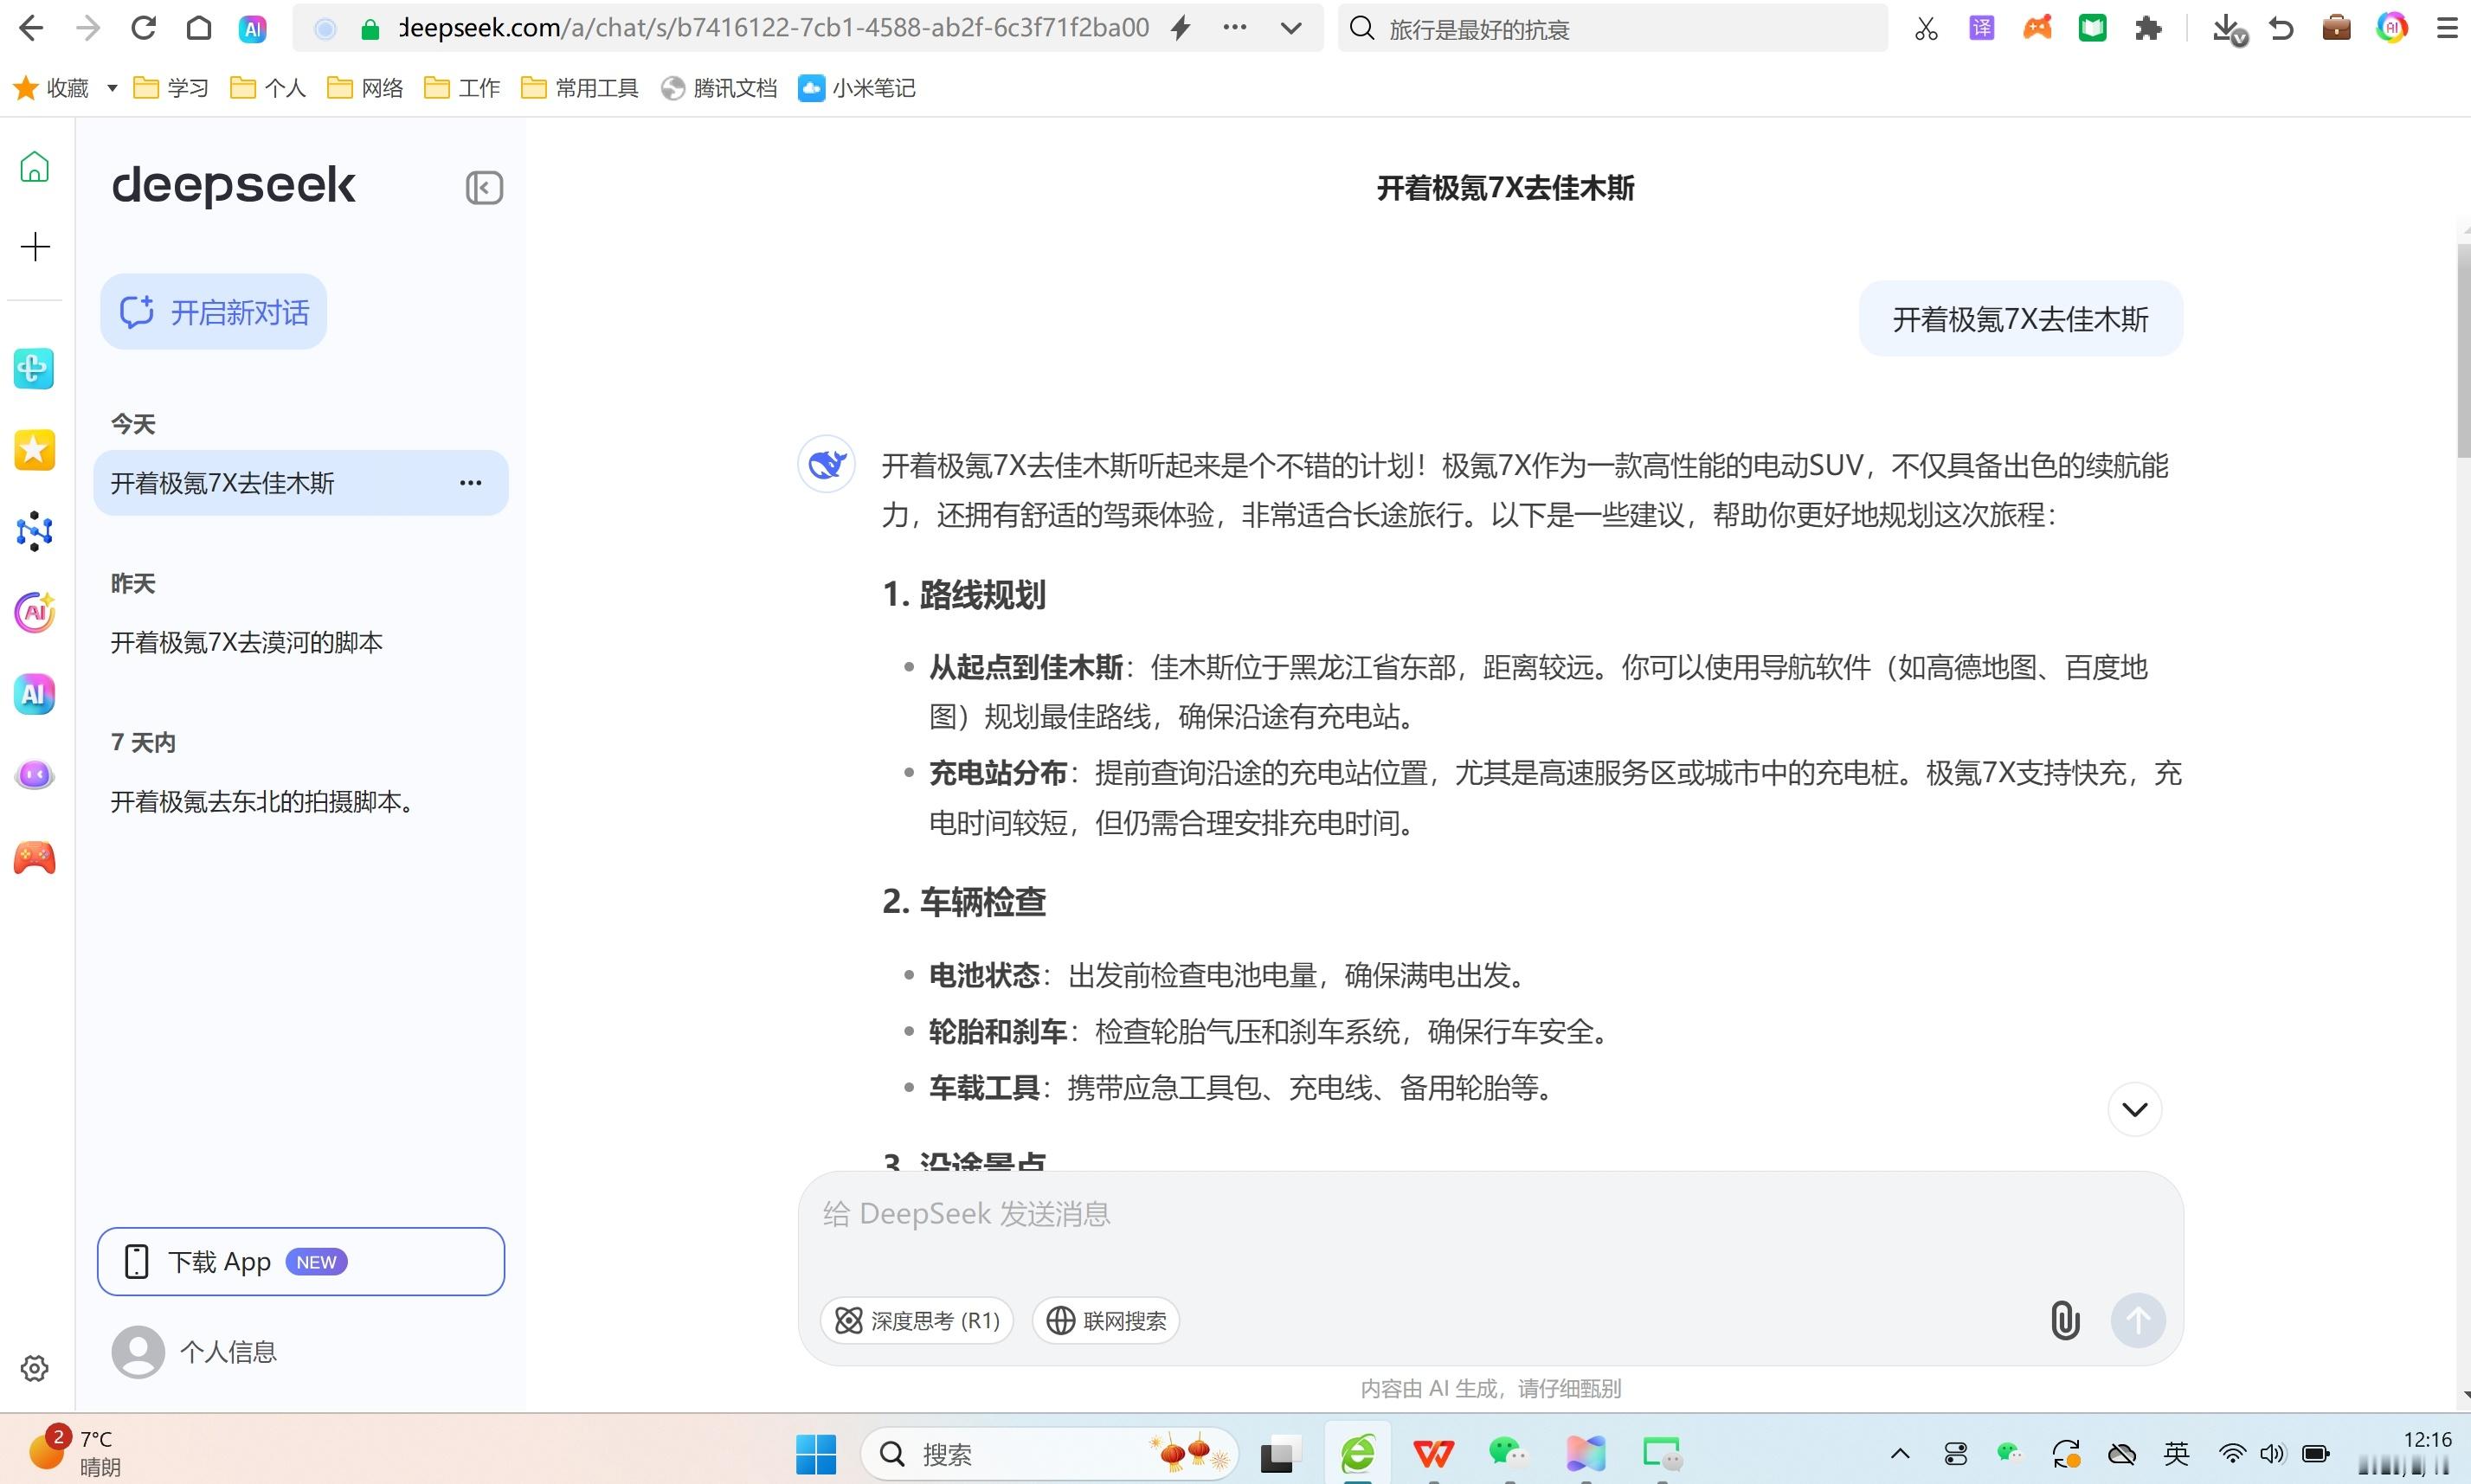Image resolution: width=2471 pixels, height=1484 pixels.
Task: Open yesterday's chat 开着极氪7X去漠河的脚本
Action: coord(246,642)
